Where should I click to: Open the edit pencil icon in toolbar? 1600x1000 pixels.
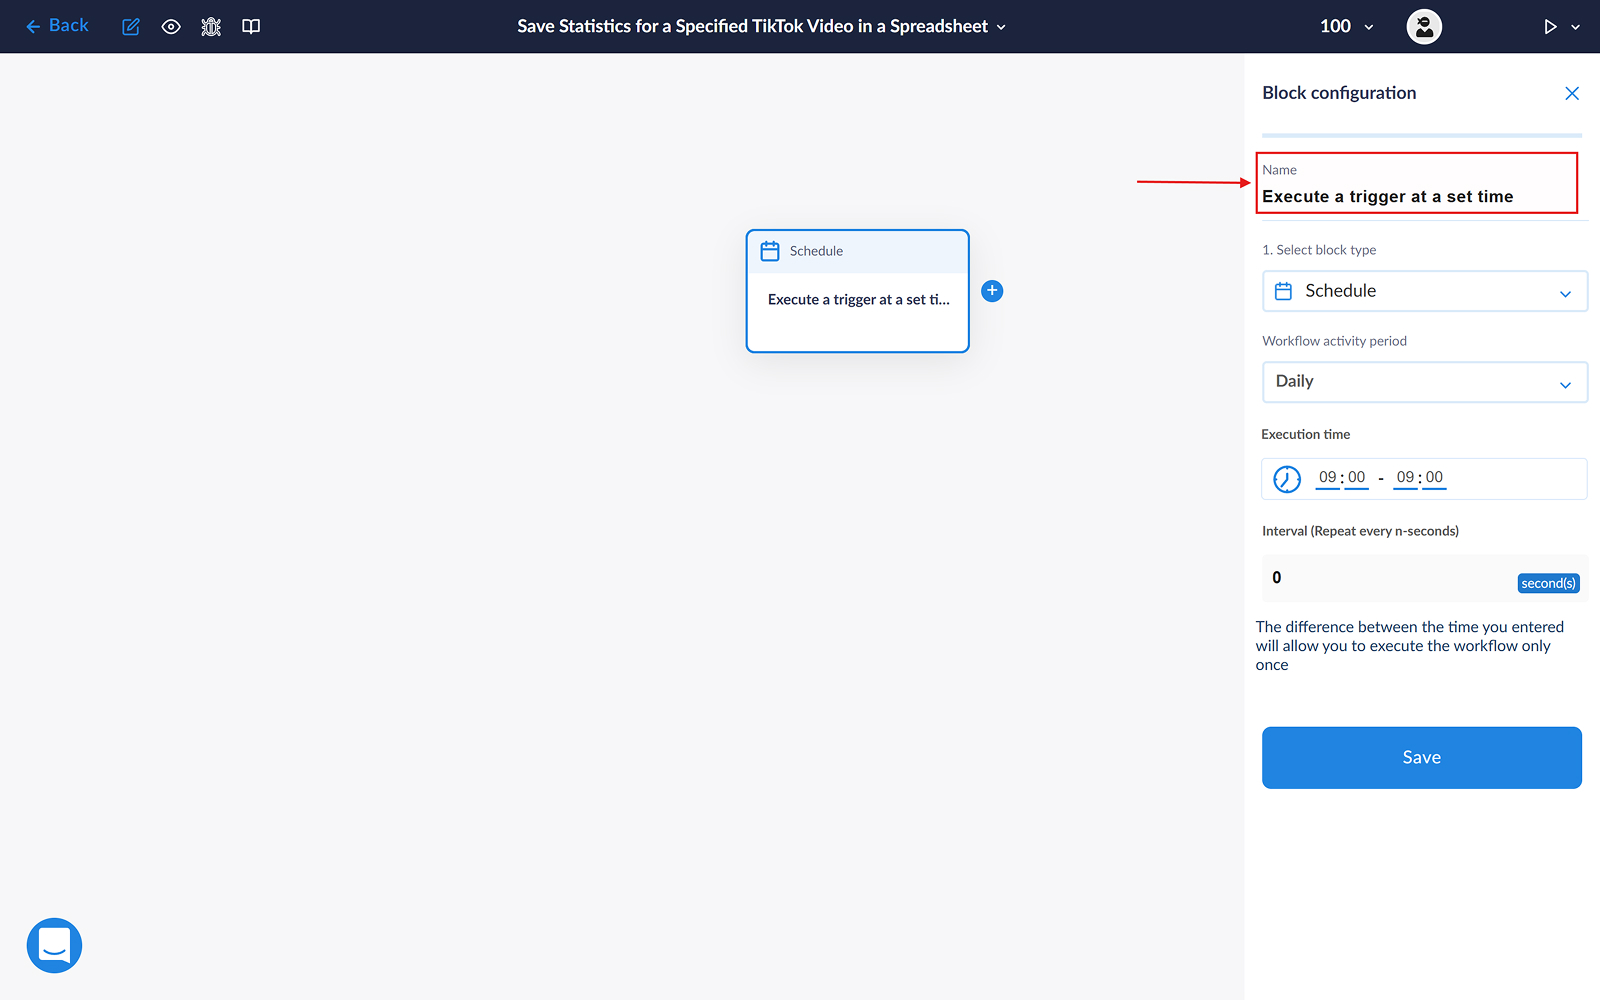(x=131, y=27)
